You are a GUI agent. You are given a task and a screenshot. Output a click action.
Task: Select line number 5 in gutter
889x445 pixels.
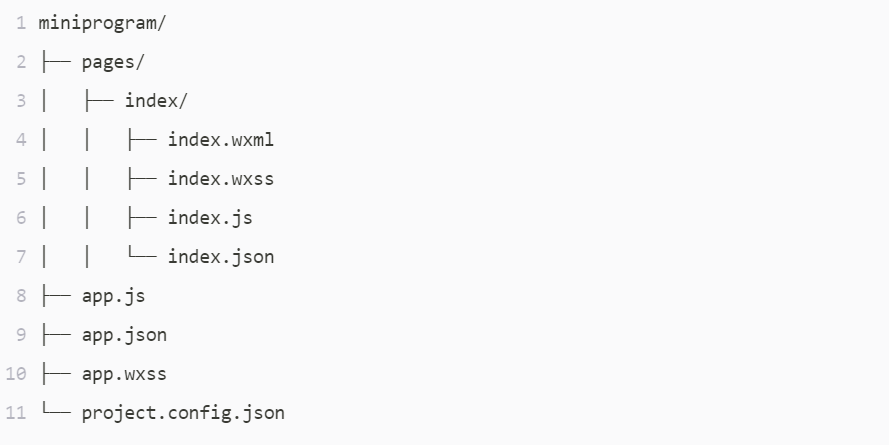click(x=21, y=179)
